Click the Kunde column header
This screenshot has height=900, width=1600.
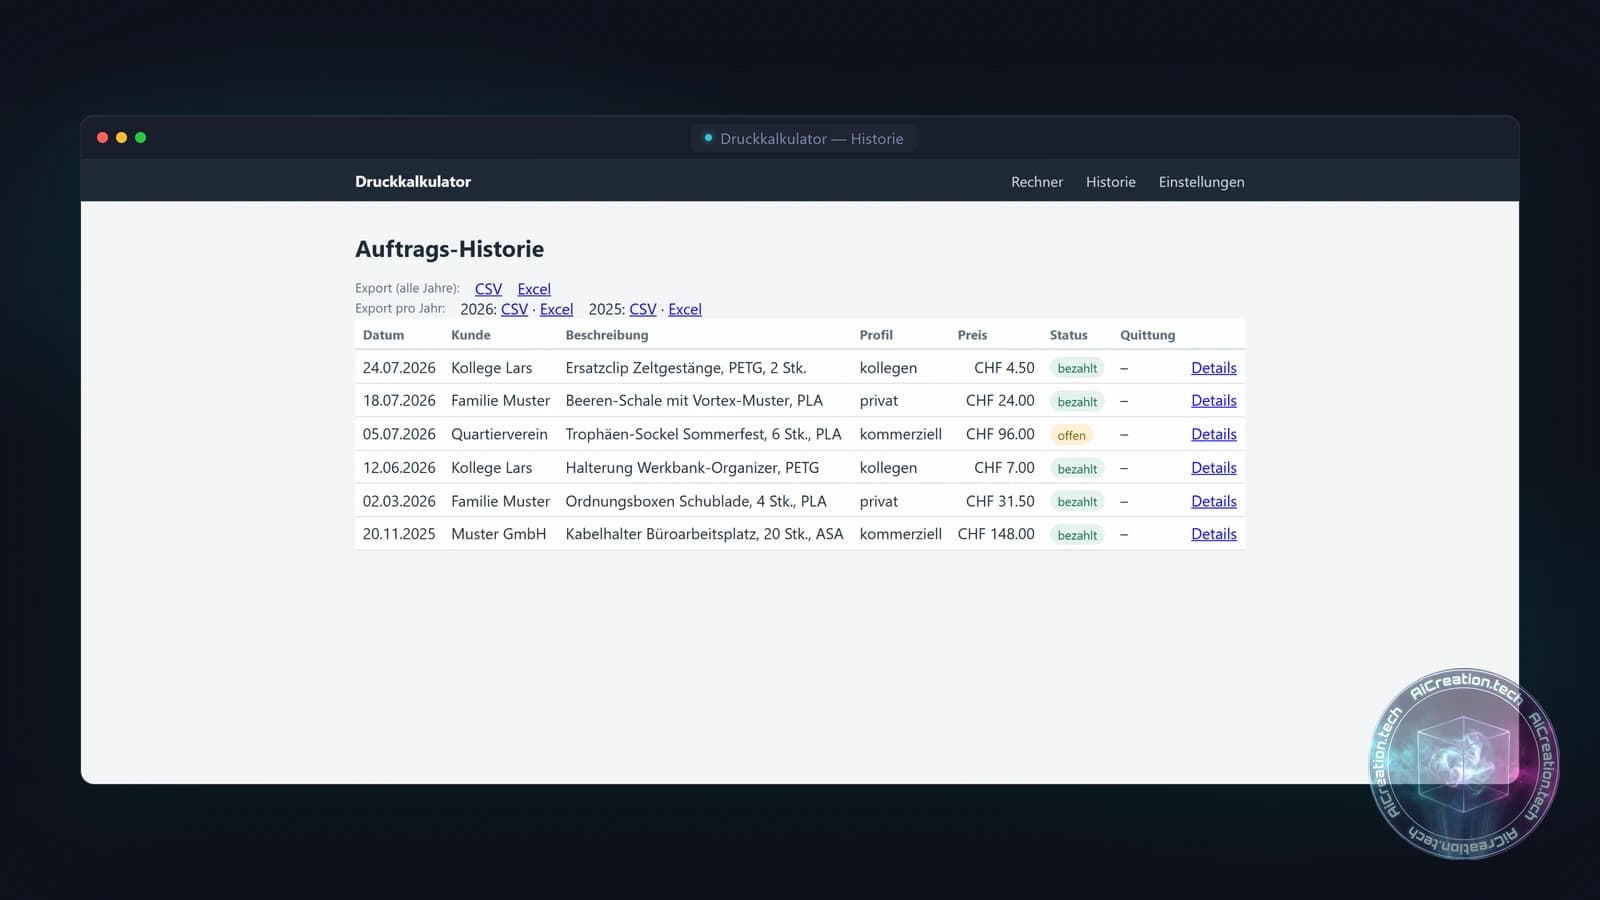(470, 335)
